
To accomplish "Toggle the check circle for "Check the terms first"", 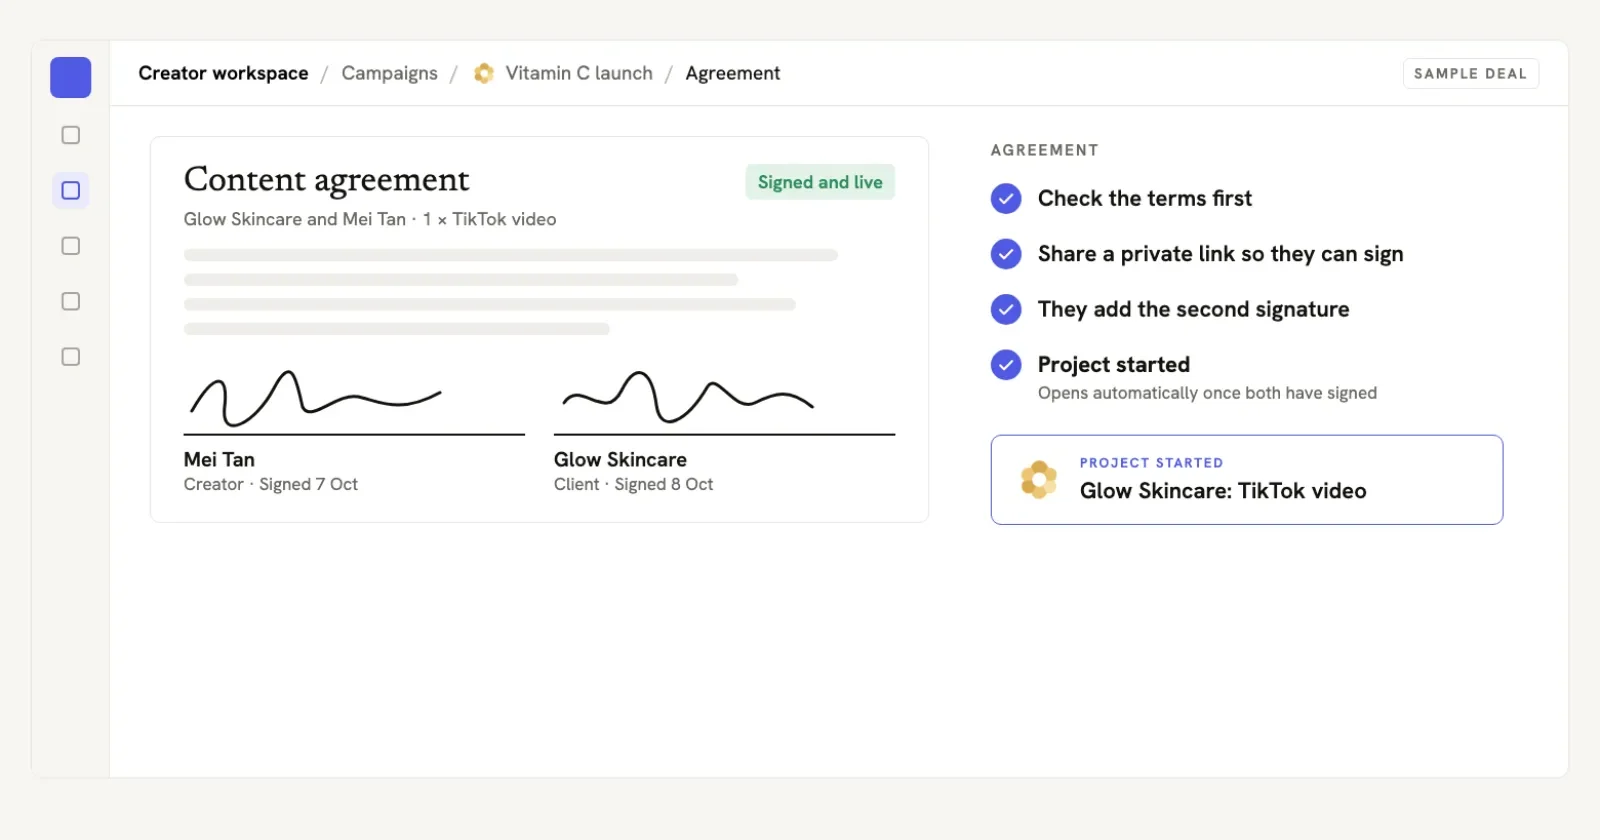I will pos(1006,198).
